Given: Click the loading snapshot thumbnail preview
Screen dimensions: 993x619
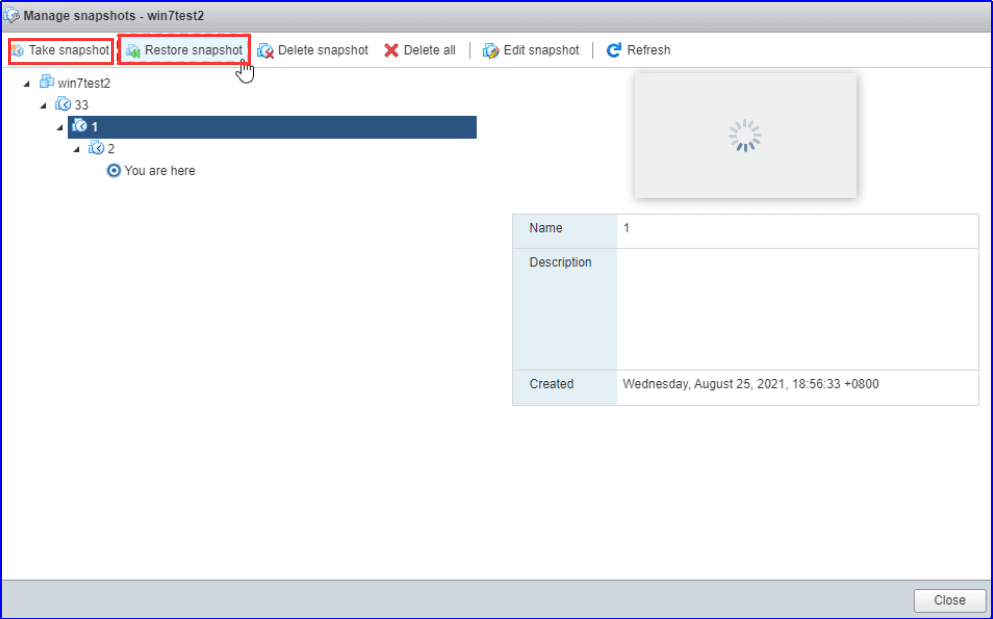Looking at the screenshot, I should 745,136.
